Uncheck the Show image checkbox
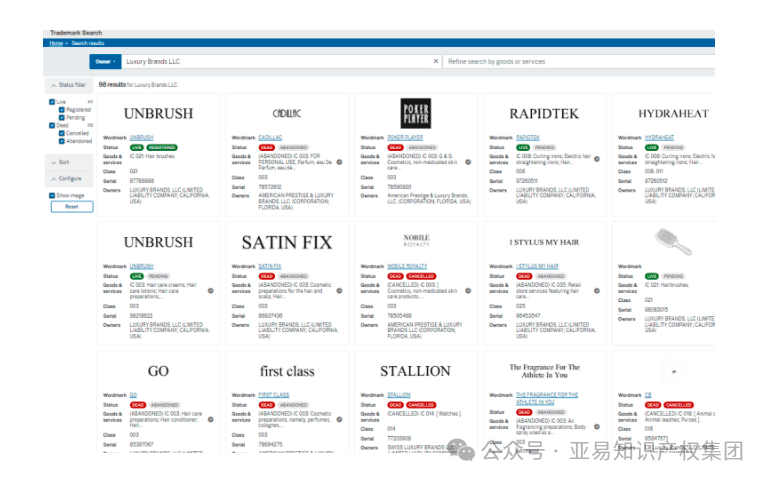768x481 pixels. pos(52,195)
